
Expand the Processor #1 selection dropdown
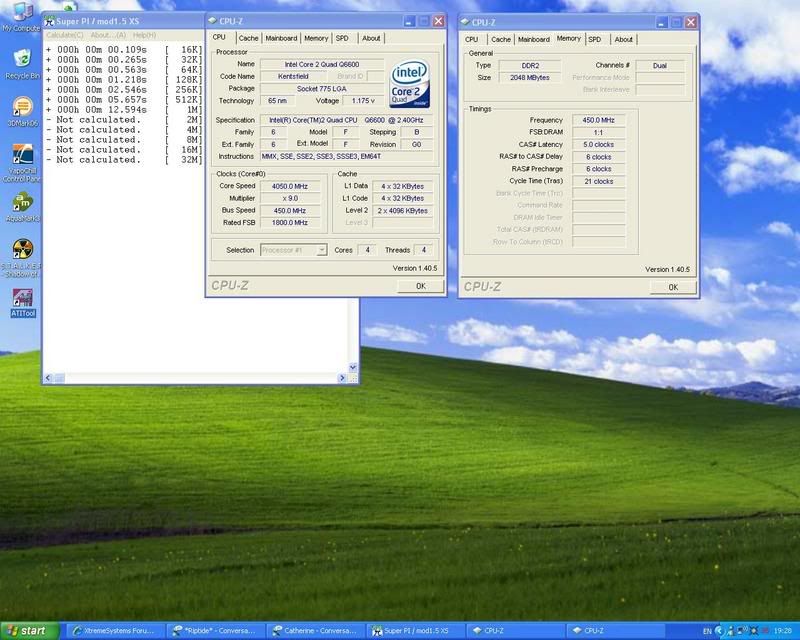321,250
